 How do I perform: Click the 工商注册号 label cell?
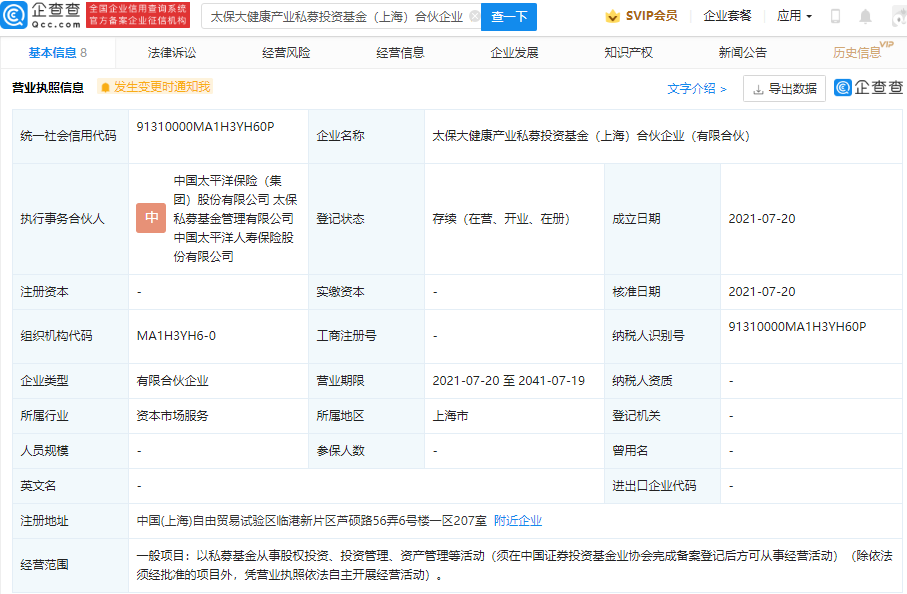367,337
